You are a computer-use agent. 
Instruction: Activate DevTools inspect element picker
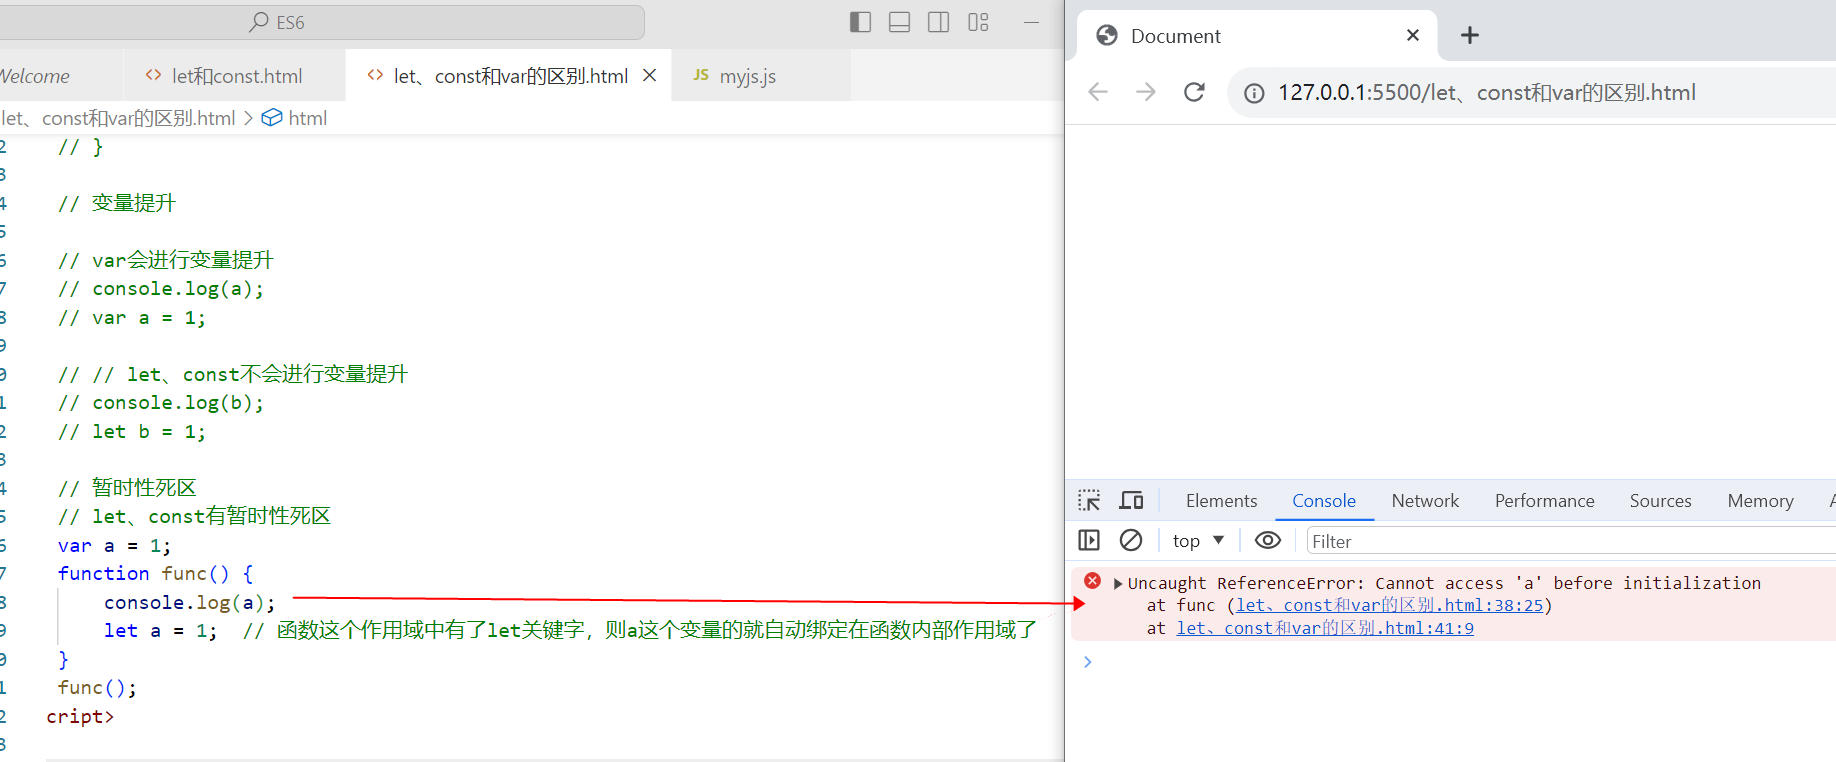coord(1089,500)
